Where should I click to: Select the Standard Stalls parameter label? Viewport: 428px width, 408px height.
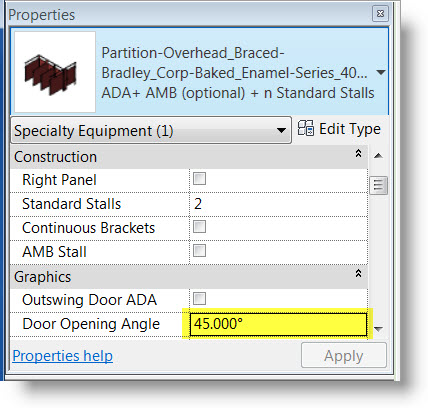point(71,204)
